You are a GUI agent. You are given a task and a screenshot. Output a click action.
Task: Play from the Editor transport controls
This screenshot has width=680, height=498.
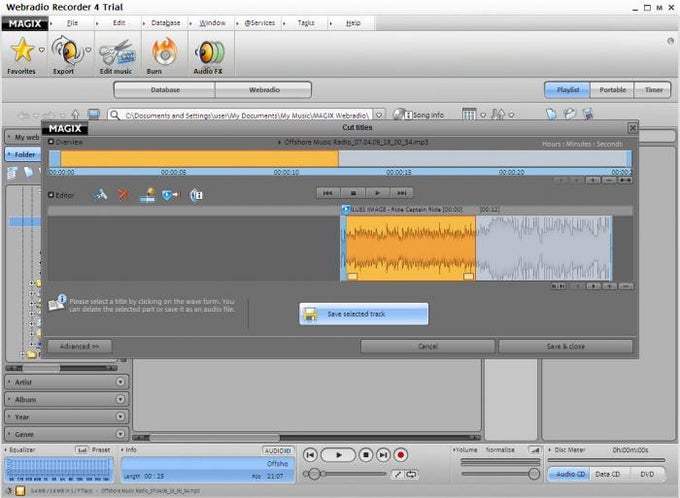[x=377, y=193]
